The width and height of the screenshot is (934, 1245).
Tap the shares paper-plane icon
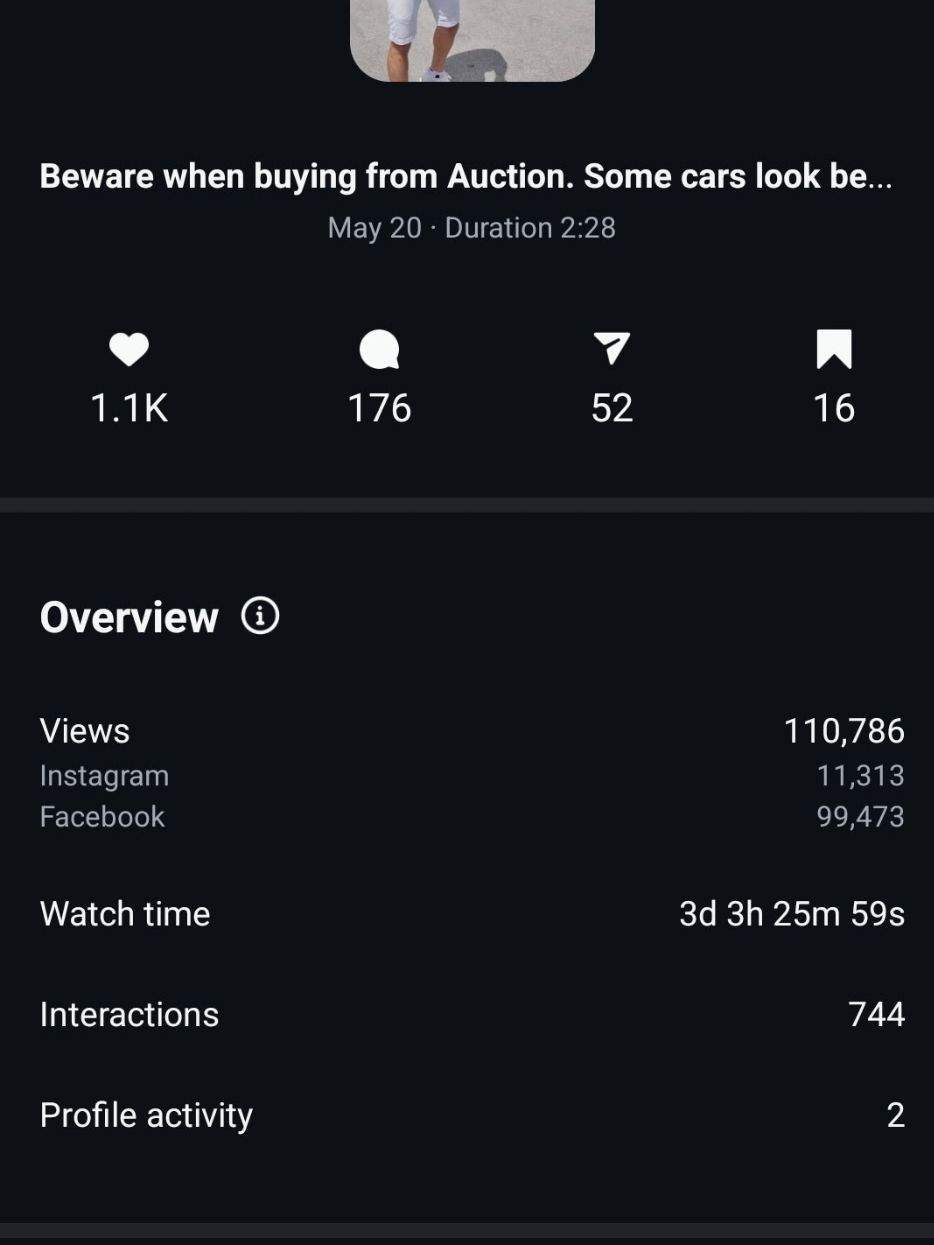tap(612, 348)
